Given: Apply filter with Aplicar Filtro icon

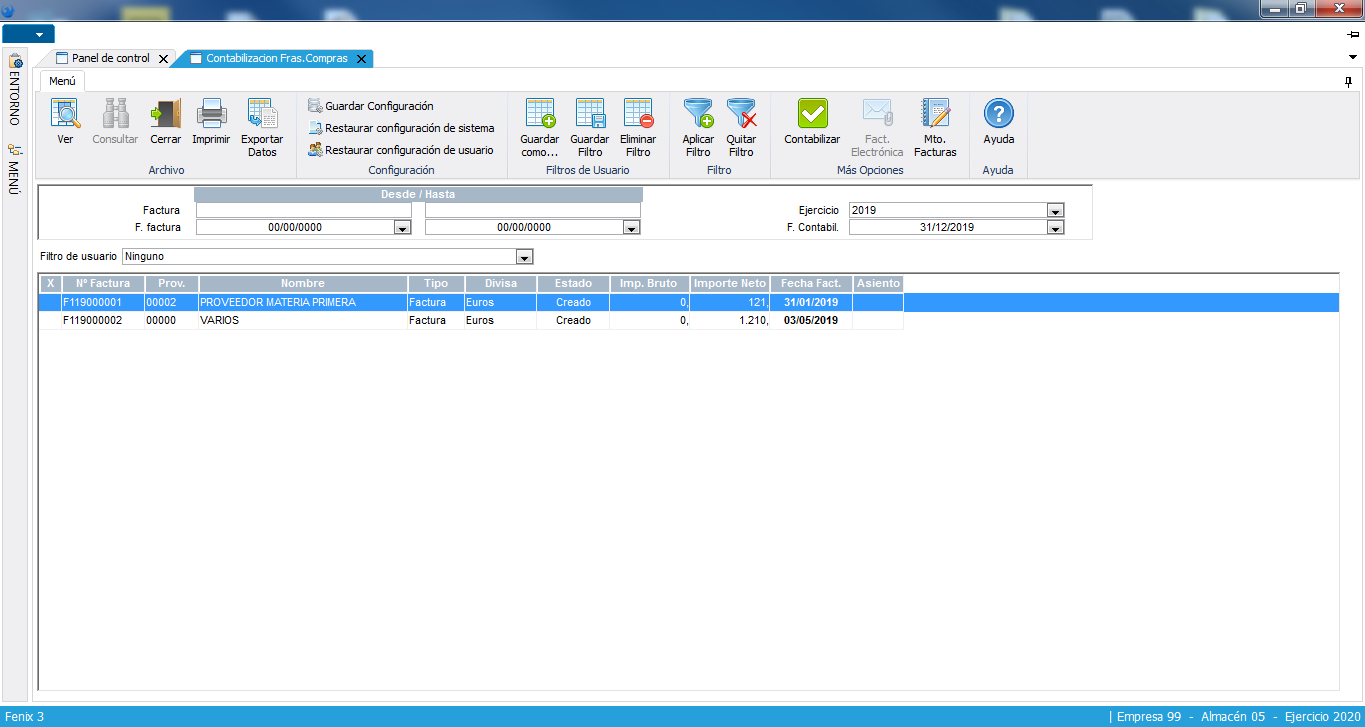Looking at the screenshot, I should click(x=698, y=114).
